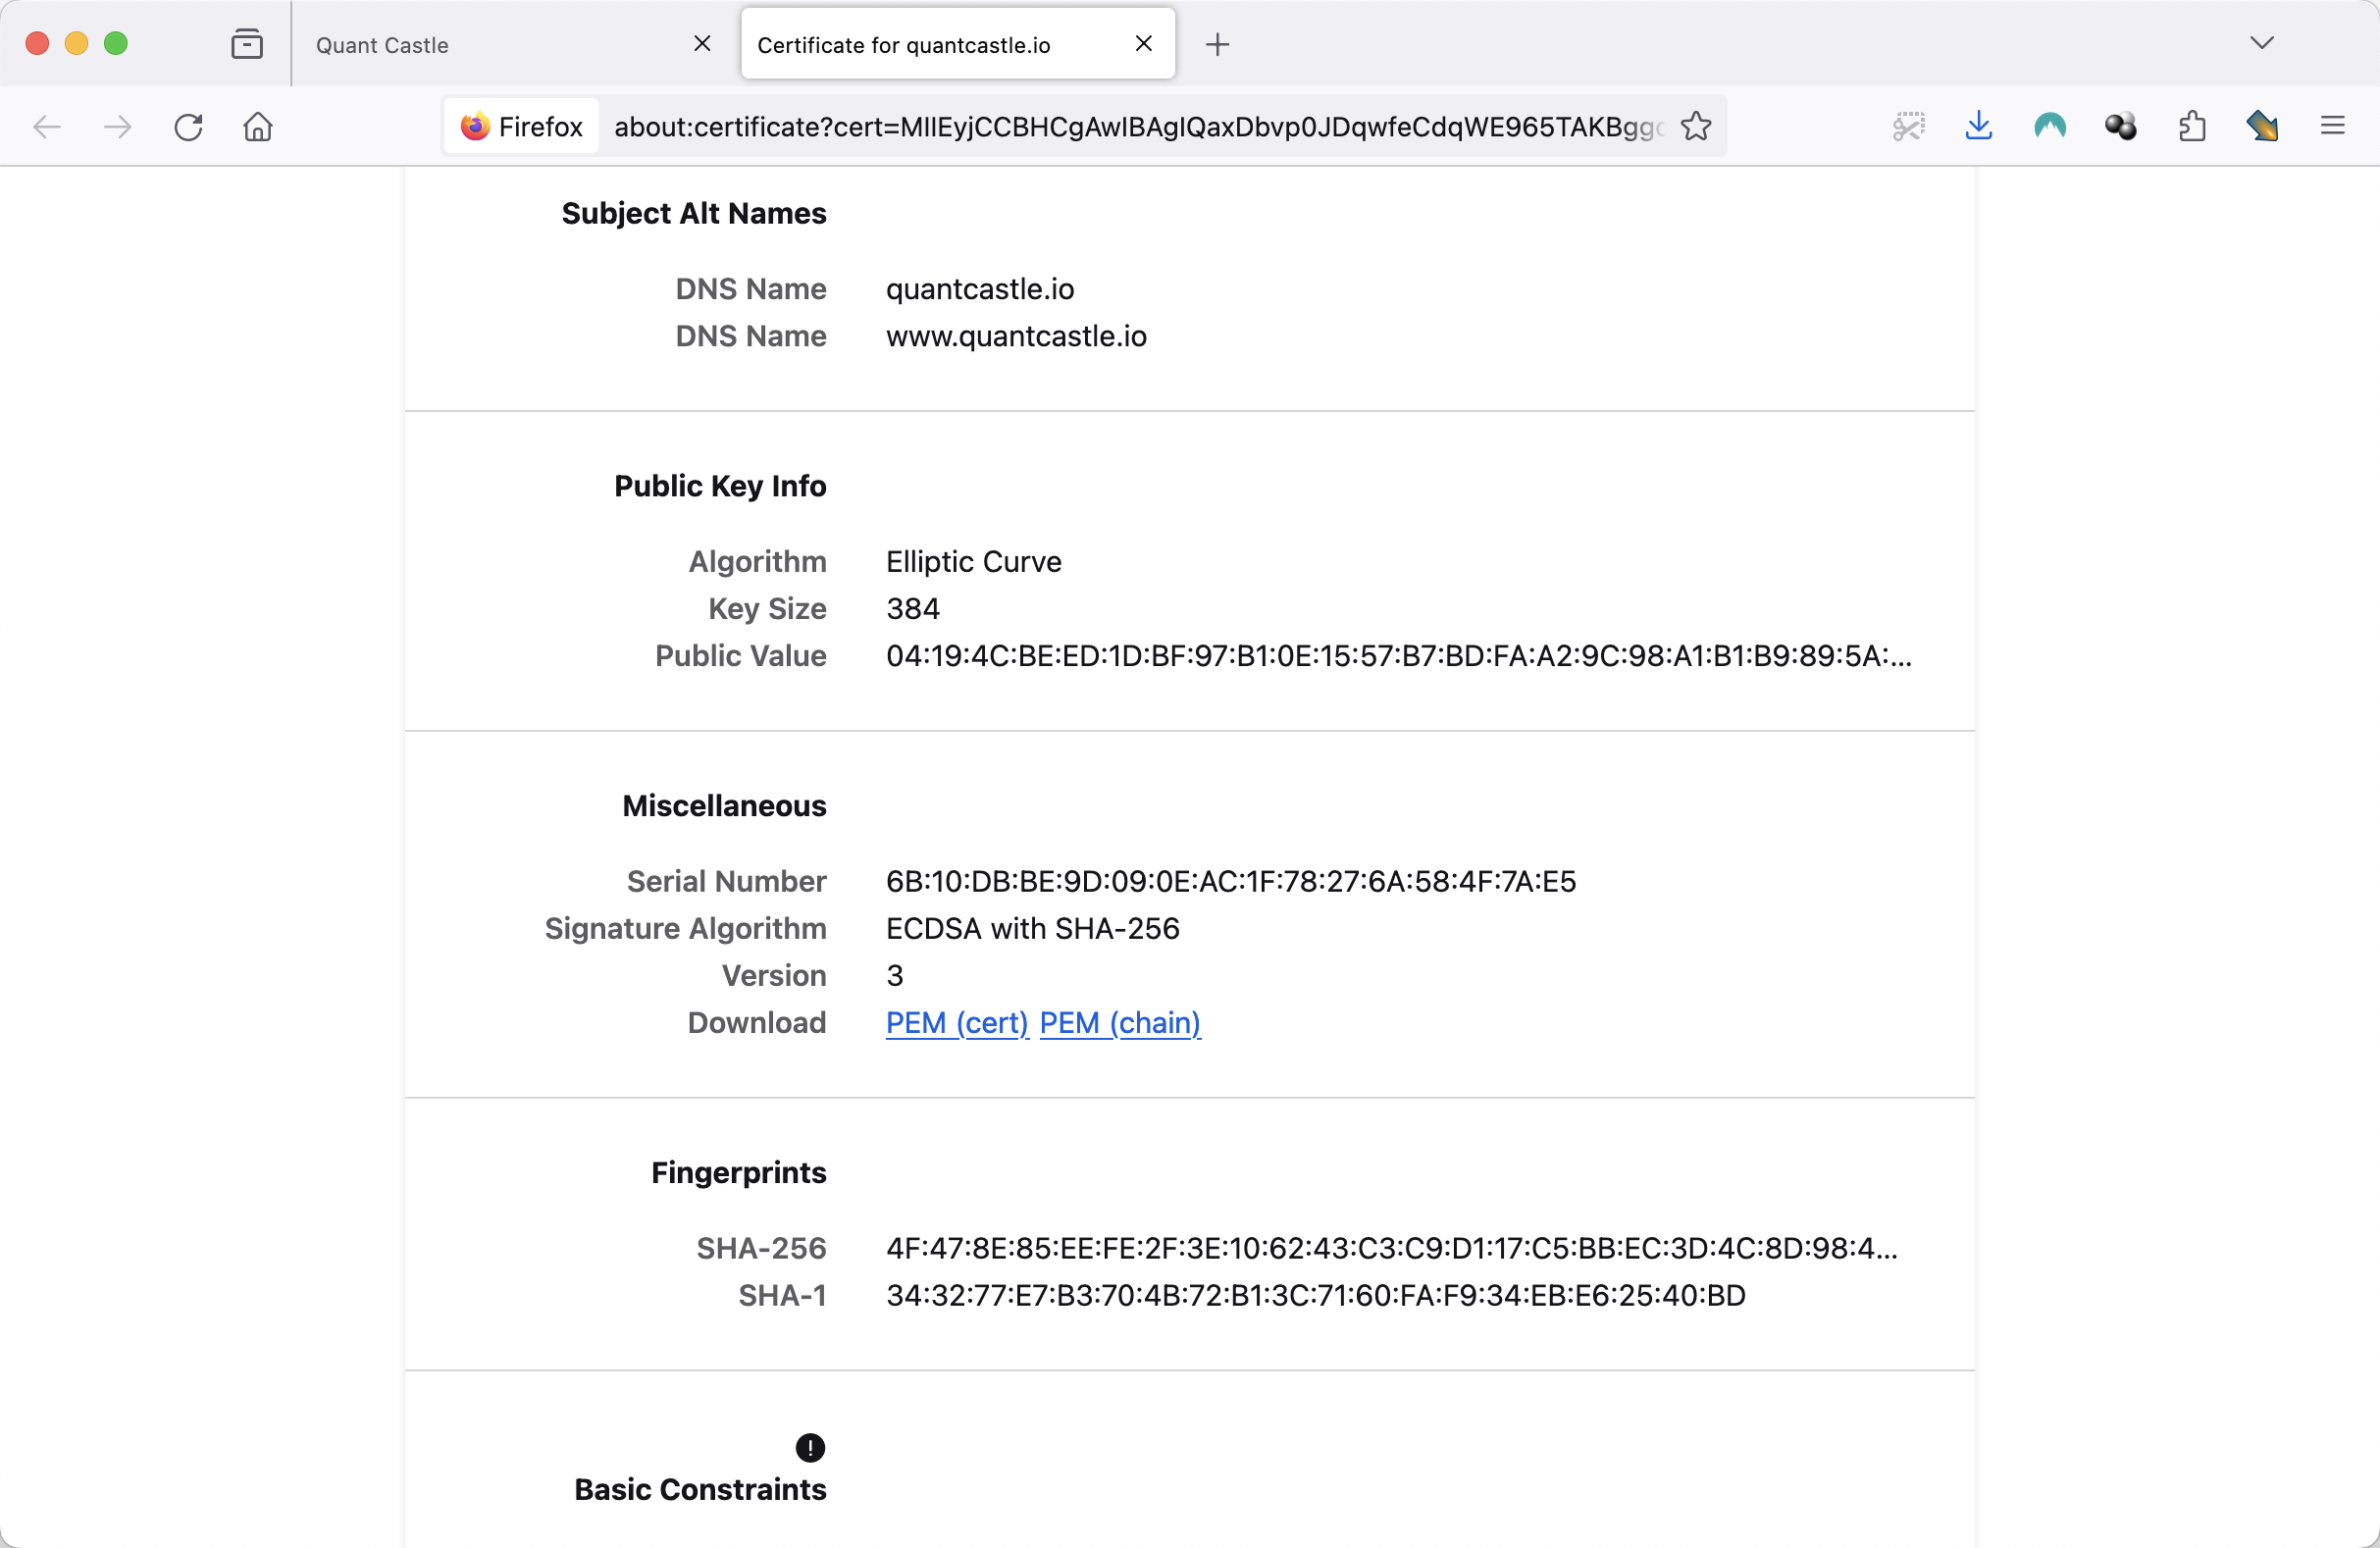Click the yellow minimize window button

(77, 44)
